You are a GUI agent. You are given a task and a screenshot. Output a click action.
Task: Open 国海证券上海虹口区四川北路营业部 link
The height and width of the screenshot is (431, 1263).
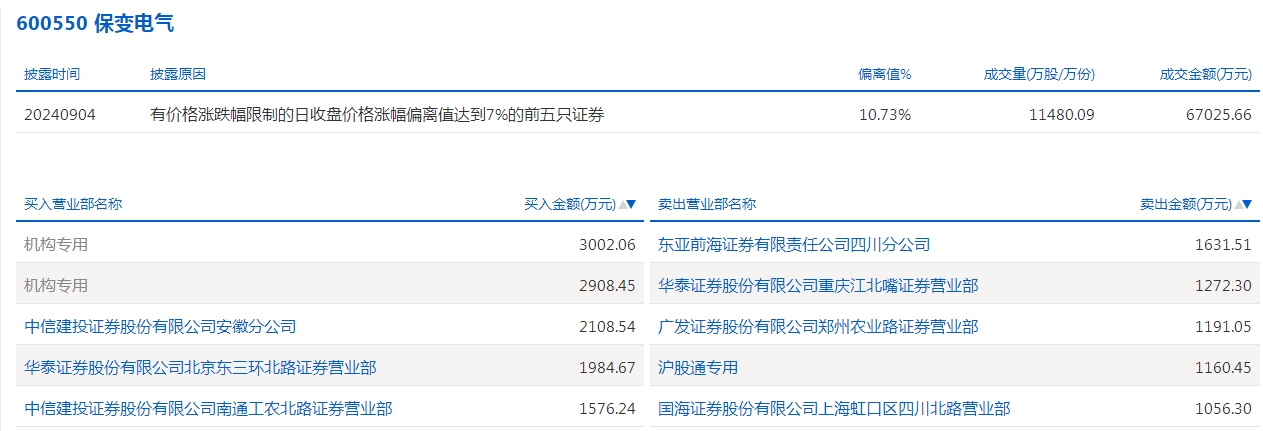(x=834, y=408)
